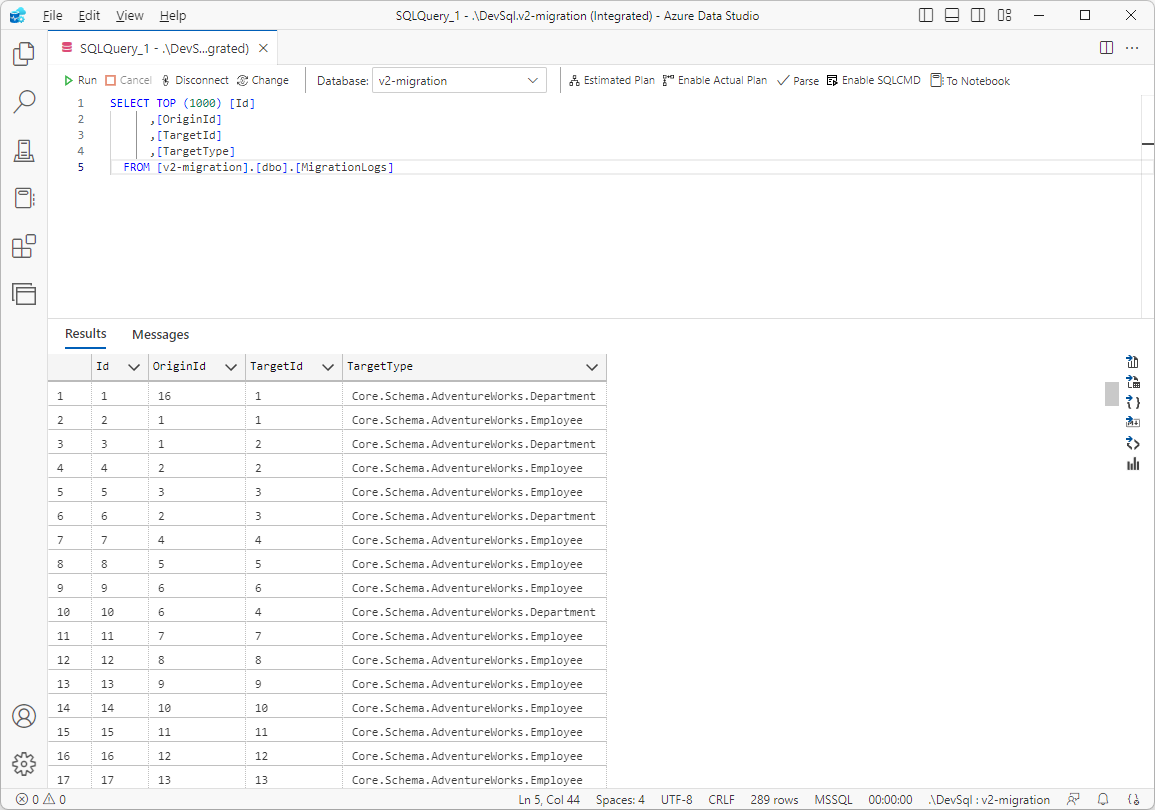Run the query
Image resolution: width=1155 pixels, height=810 pixels.
click(x=80, y=80)
